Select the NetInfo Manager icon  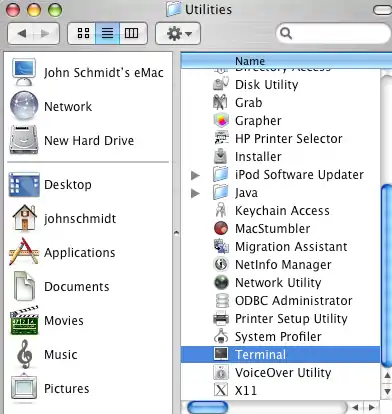coord(221,264)
